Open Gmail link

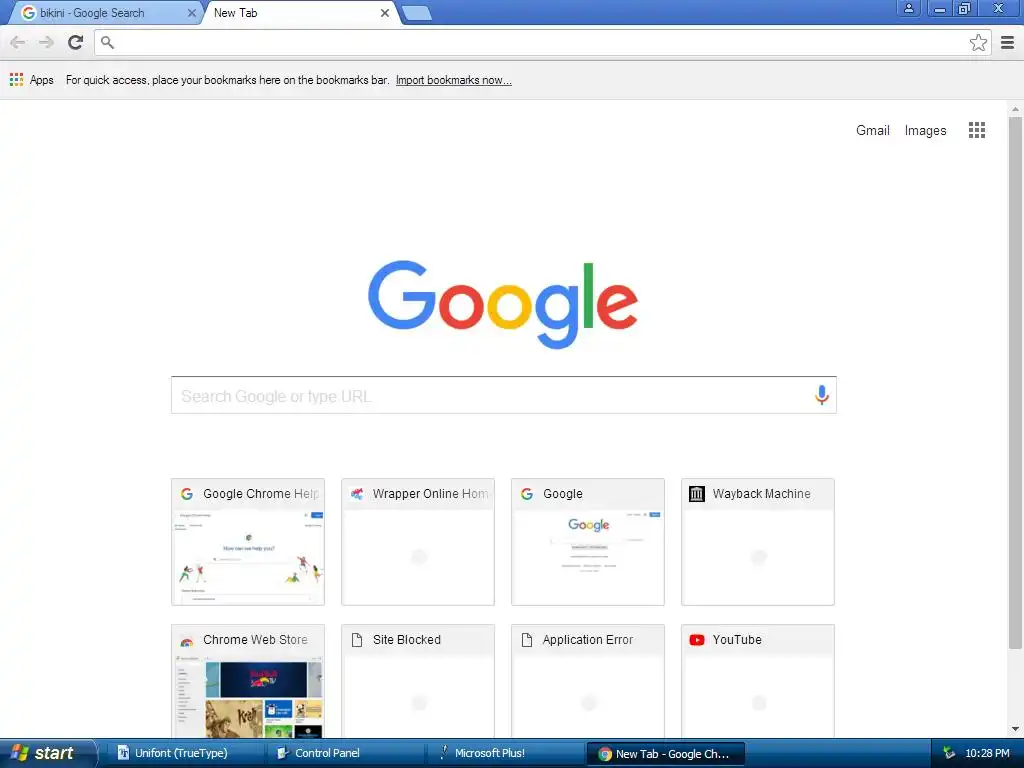872,130
